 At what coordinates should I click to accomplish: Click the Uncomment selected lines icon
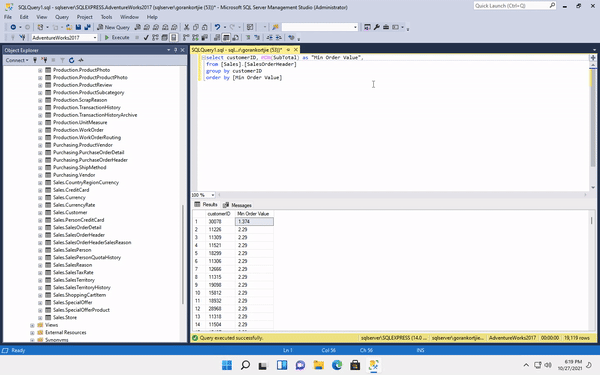257,38
